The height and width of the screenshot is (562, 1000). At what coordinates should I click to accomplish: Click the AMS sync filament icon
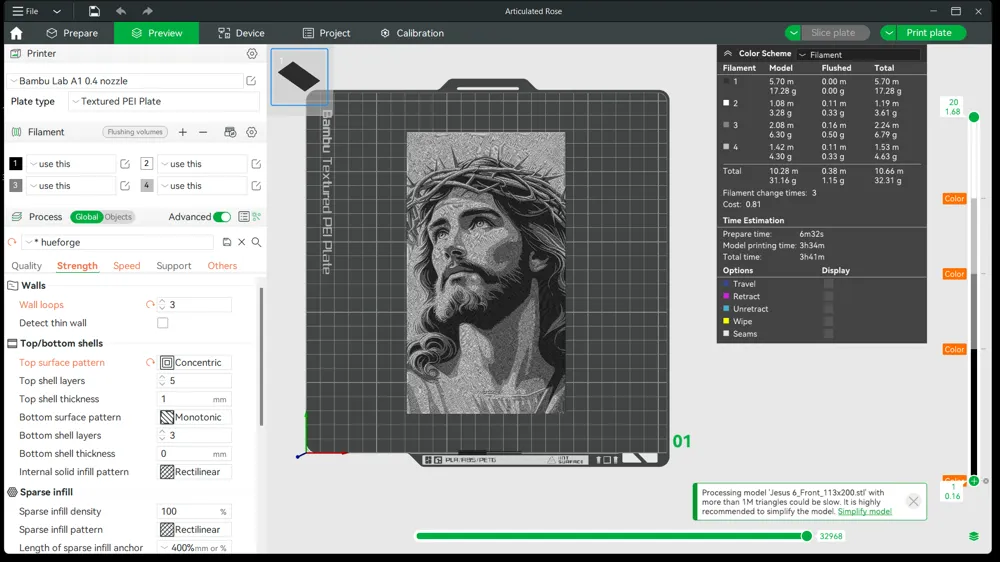tap(230, 132)
